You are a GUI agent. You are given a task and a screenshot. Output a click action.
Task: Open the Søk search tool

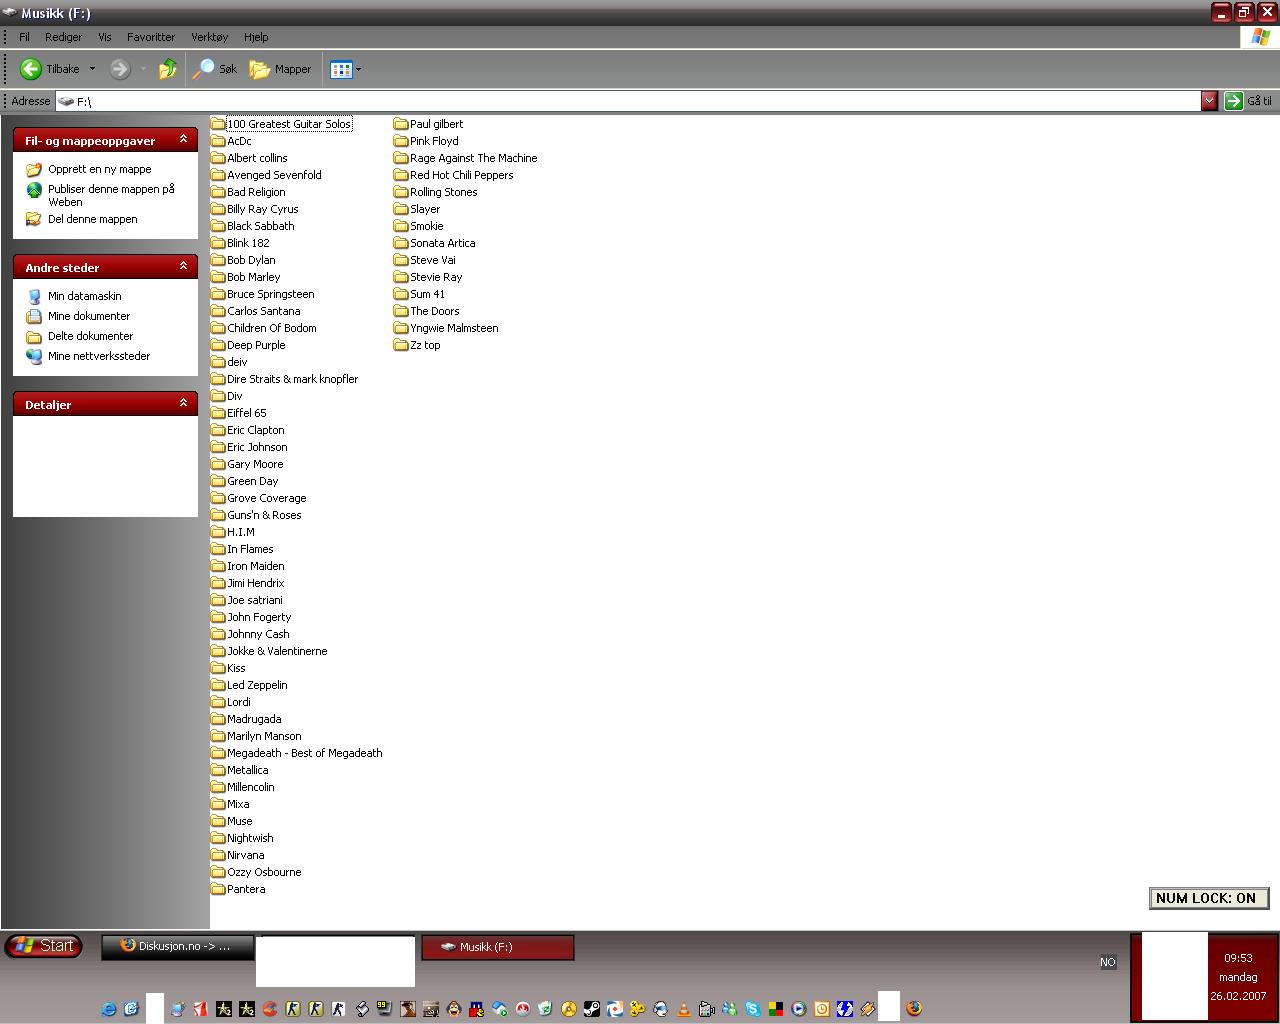(215, 69)
